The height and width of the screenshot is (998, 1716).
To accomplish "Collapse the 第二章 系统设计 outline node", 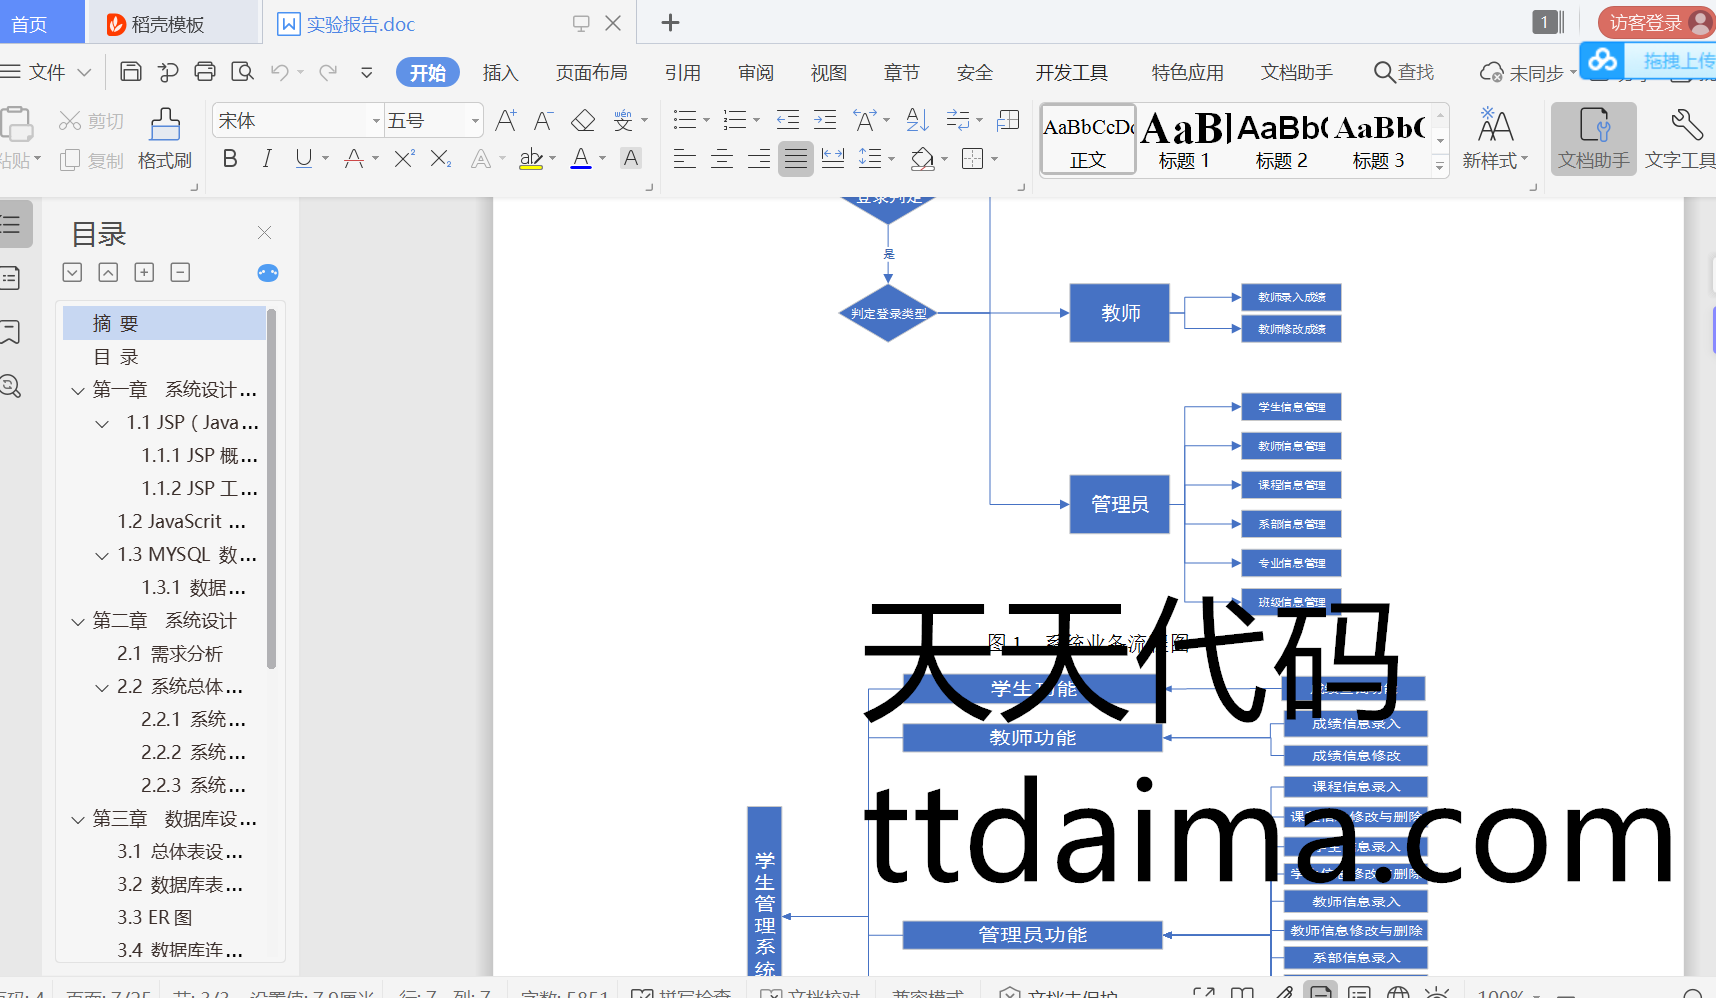I will pyautogui.click(x=78, y=621).
